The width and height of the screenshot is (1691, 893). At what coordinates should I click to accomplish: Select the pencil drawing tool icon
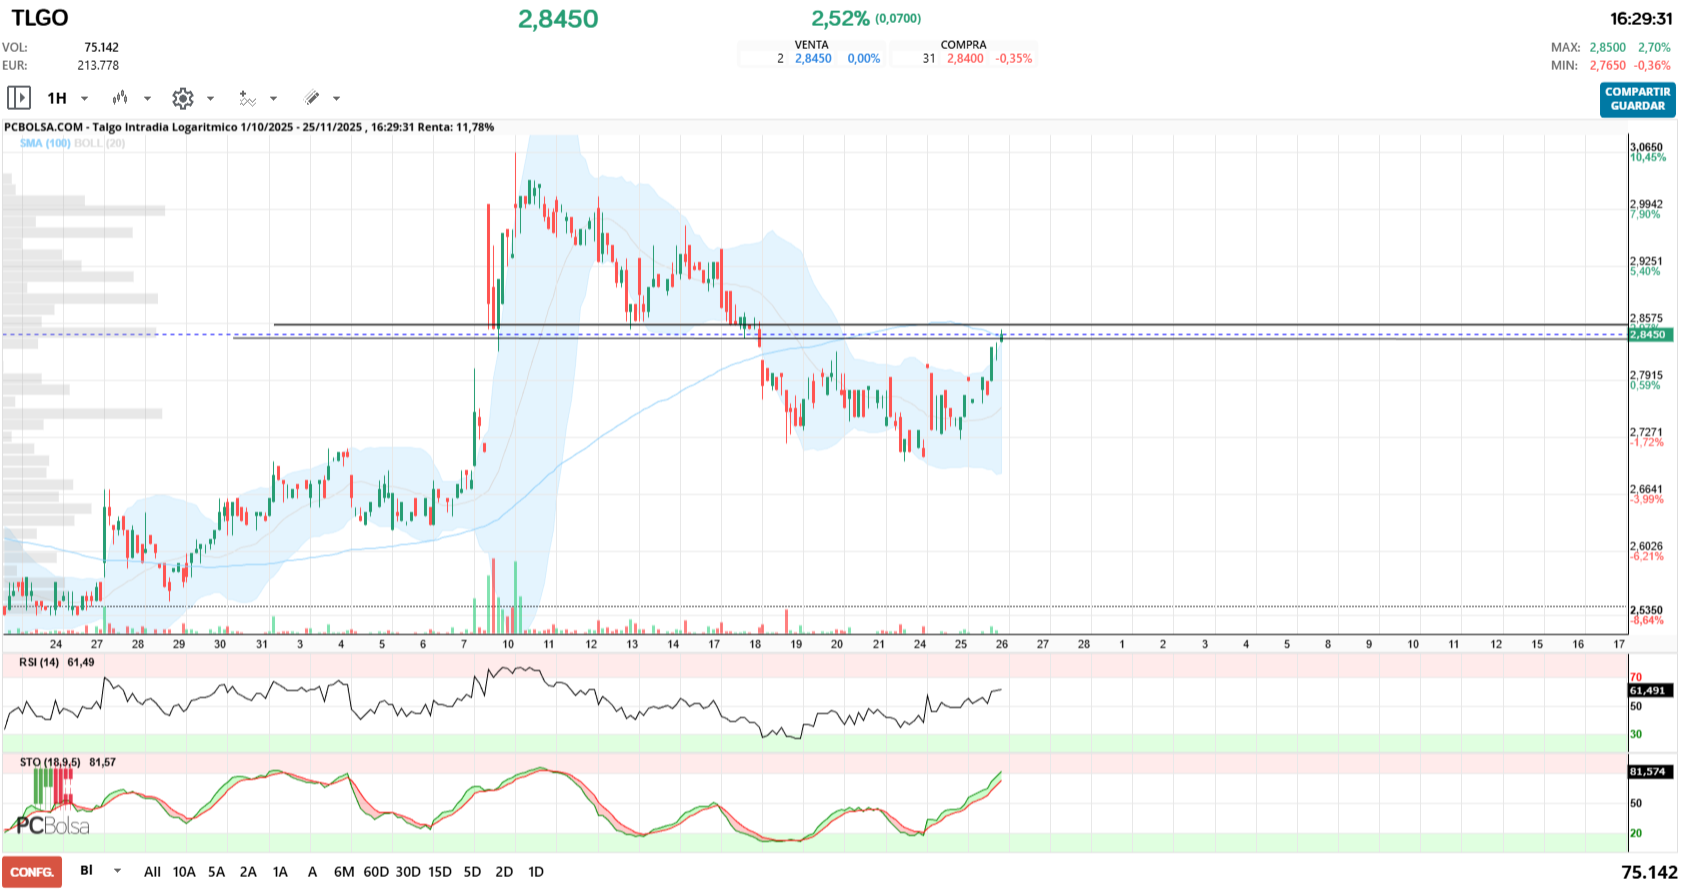pos(312,98)
